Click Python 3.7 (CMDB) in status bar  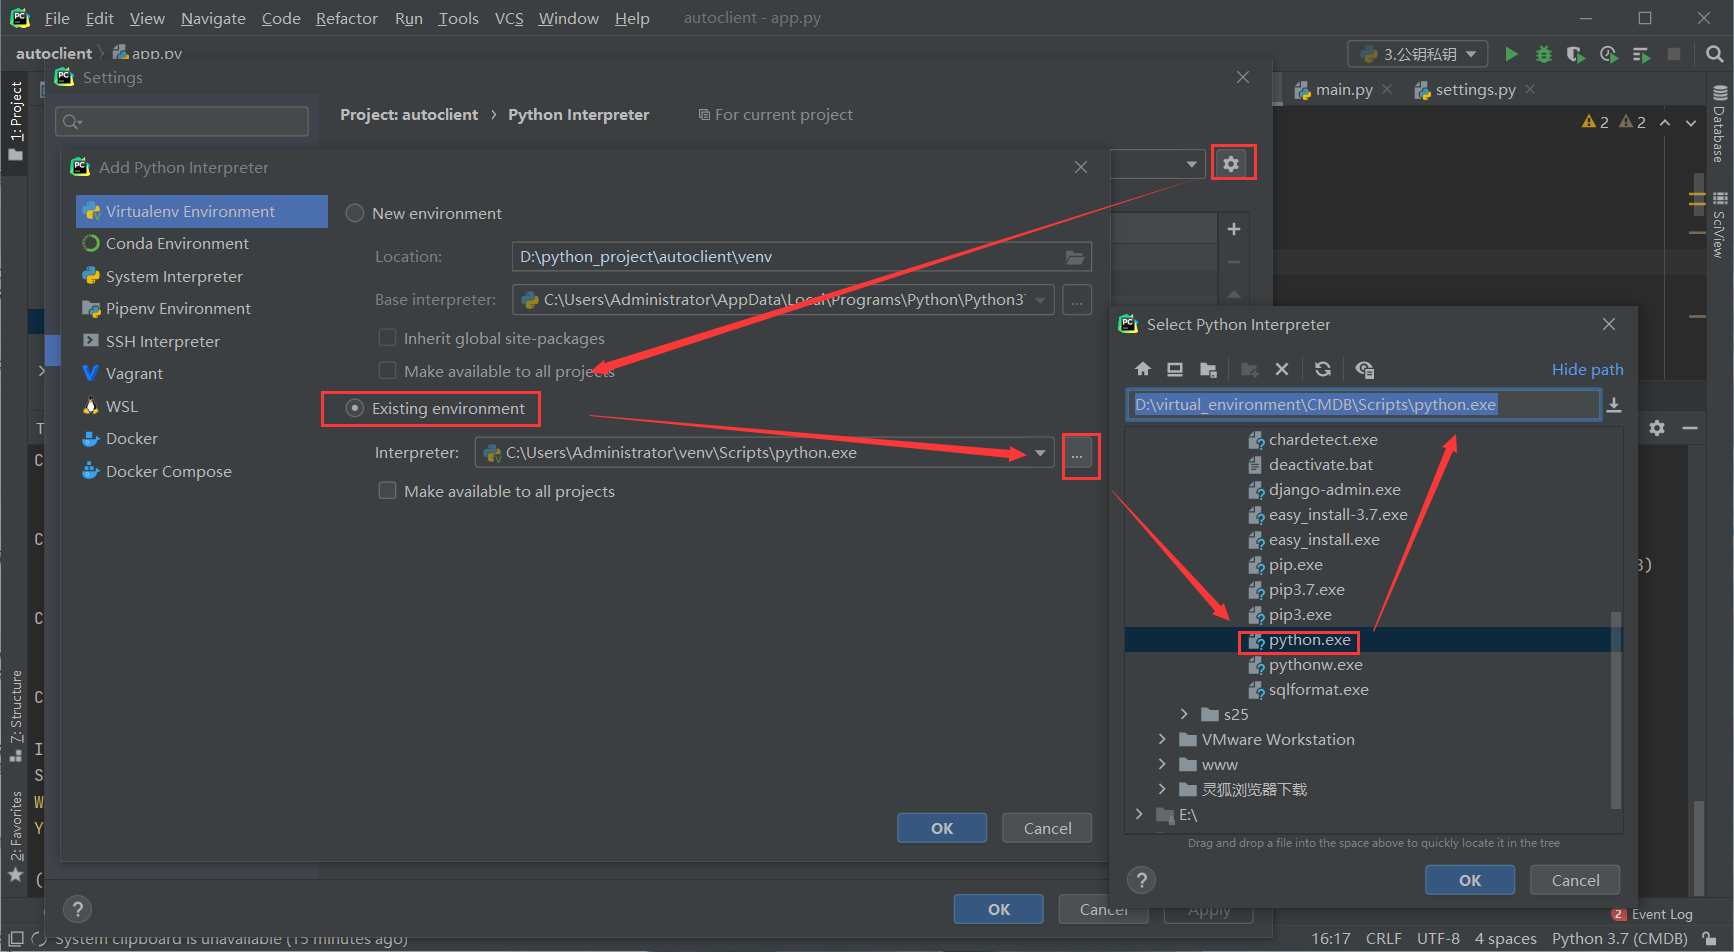click(1619, 938)
